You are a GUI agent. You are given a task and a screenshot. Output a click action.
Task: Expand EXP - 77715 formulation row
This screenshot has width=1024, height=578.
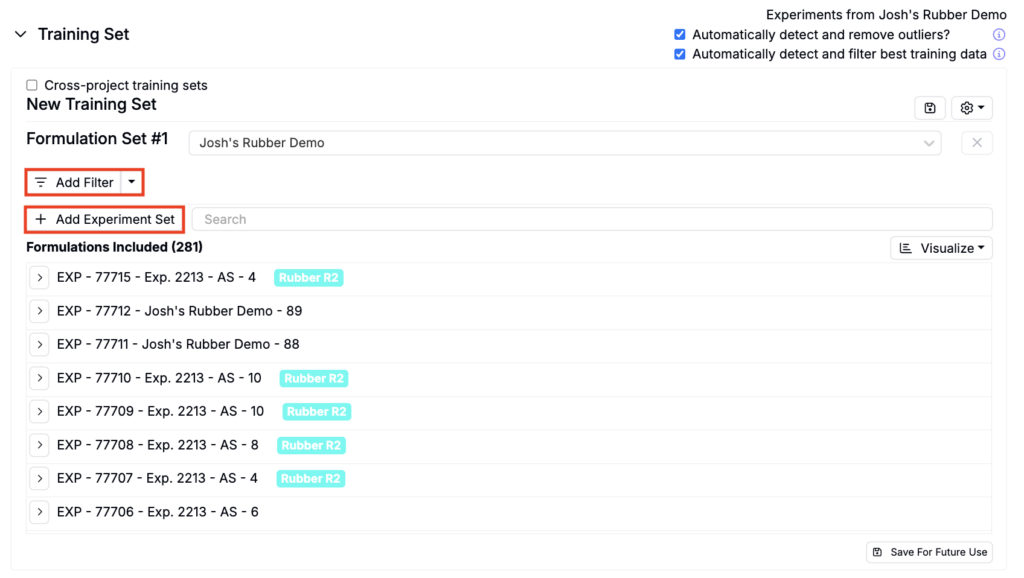tap(39, 278)
